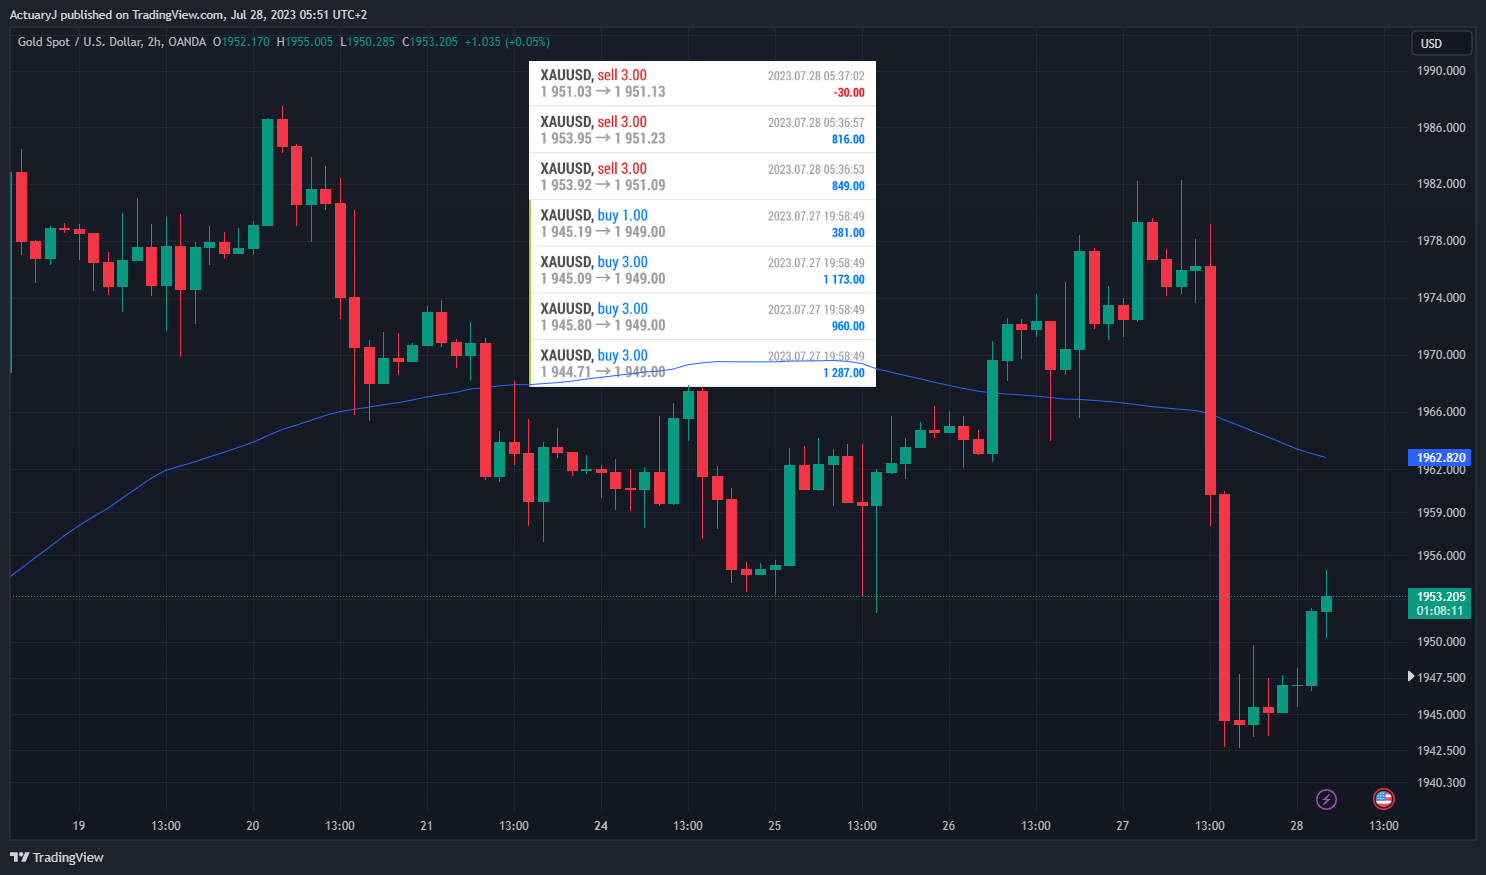1486x875 pixels.
Task: Select the buy 1.00 trade row
Action: 702,223
